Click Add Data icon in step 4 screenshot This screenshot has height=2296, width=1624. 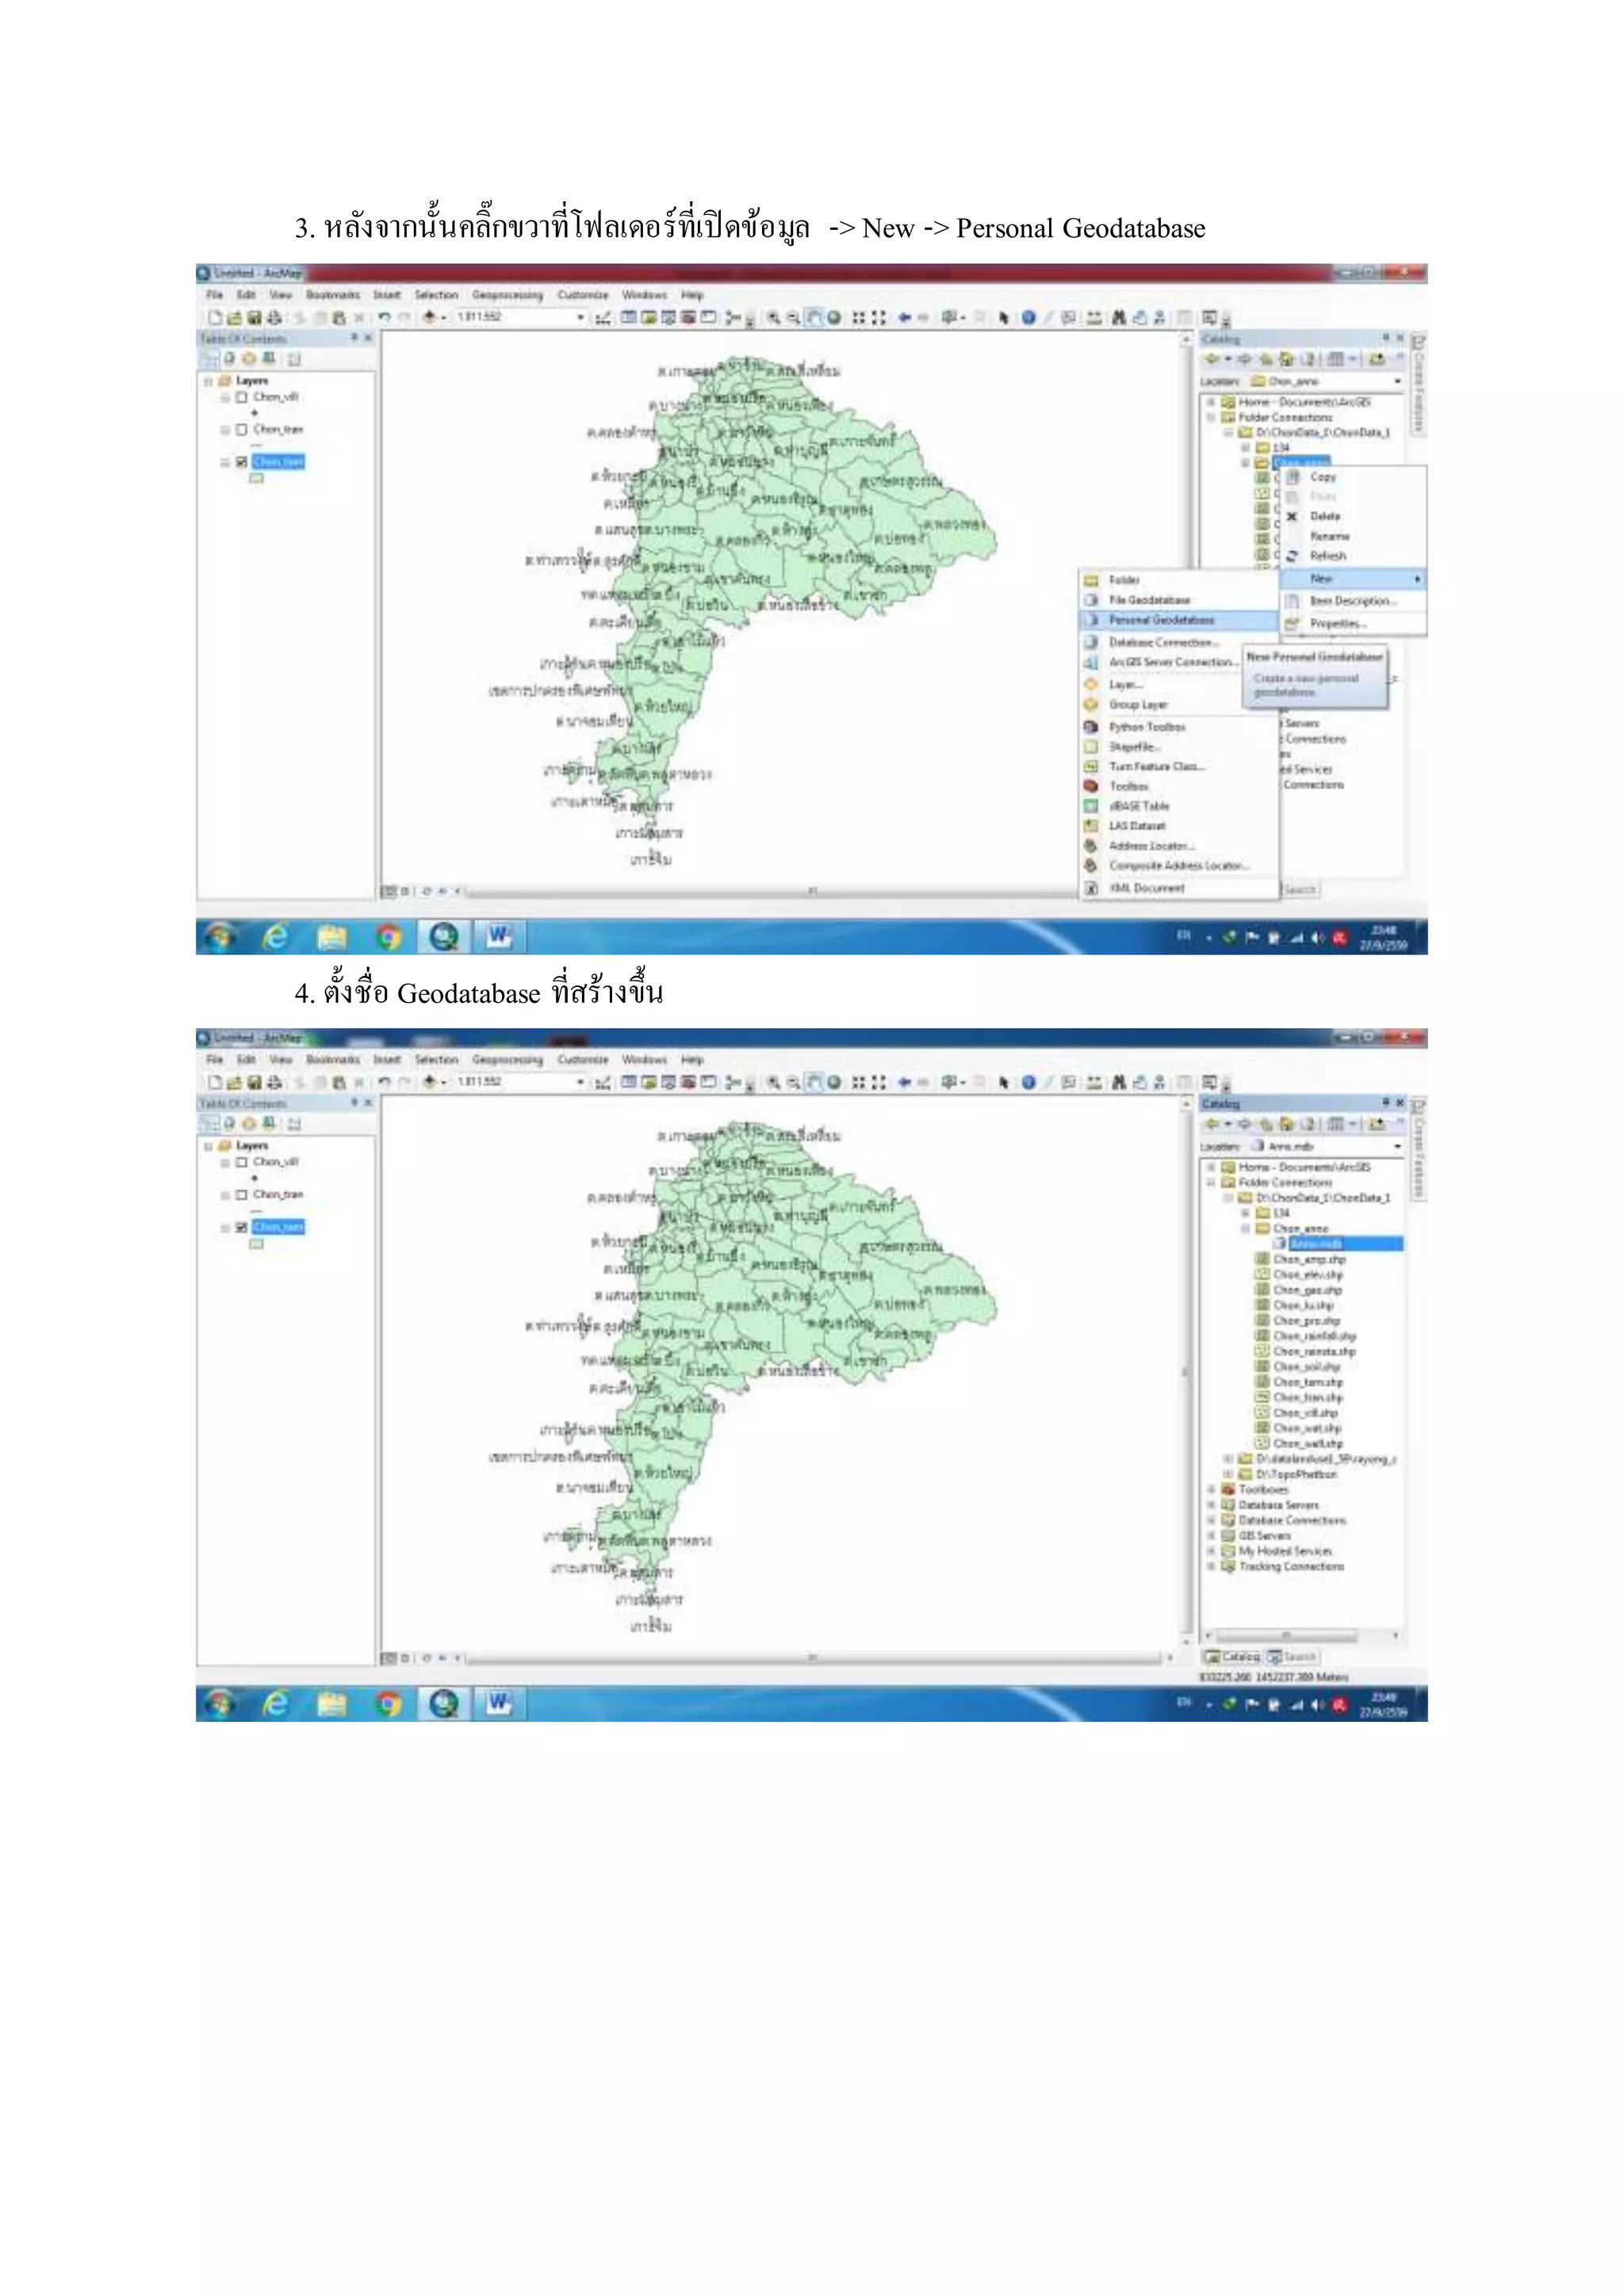[x=429, y=1082]
